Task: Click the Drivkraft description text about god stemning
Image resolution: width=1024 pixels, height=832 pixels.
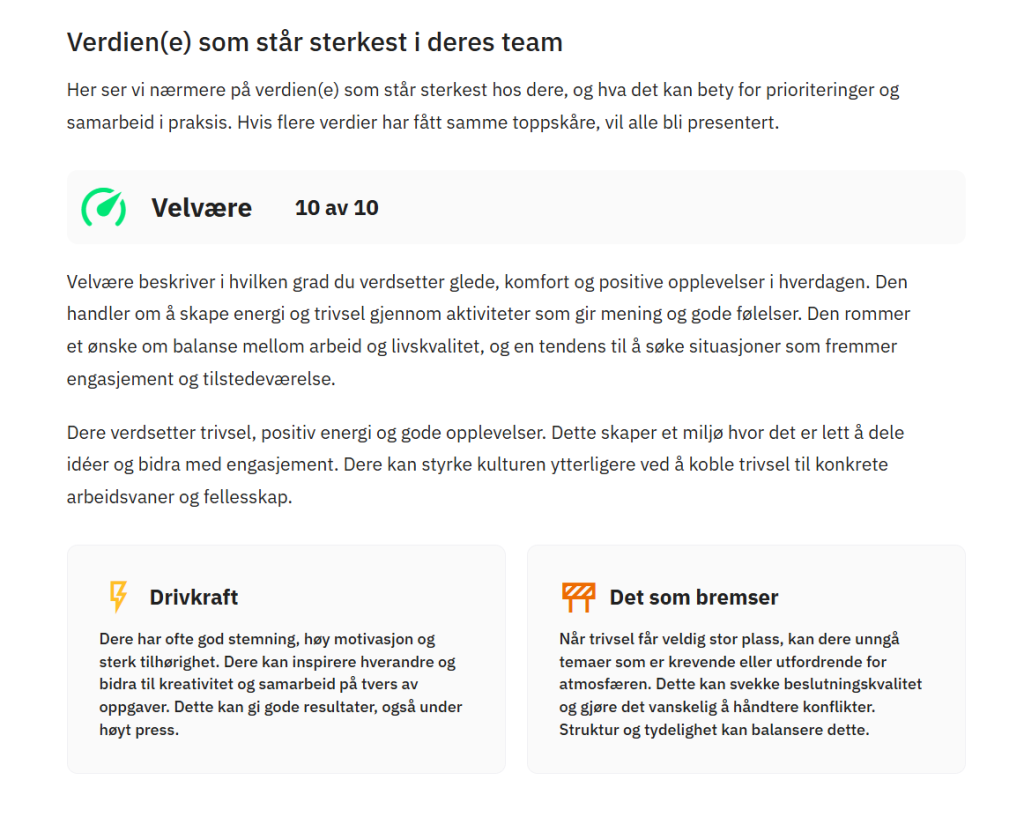Action: click(281, 684)
